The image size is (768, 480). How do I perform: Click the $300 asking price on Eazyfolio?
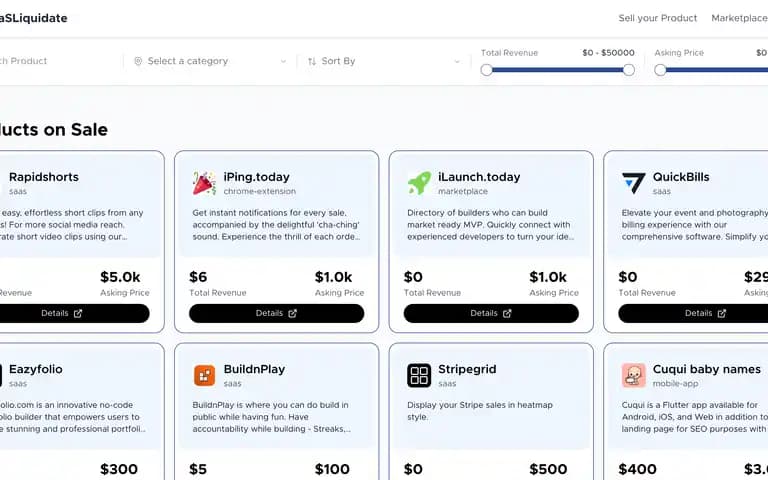coord(119,469)
